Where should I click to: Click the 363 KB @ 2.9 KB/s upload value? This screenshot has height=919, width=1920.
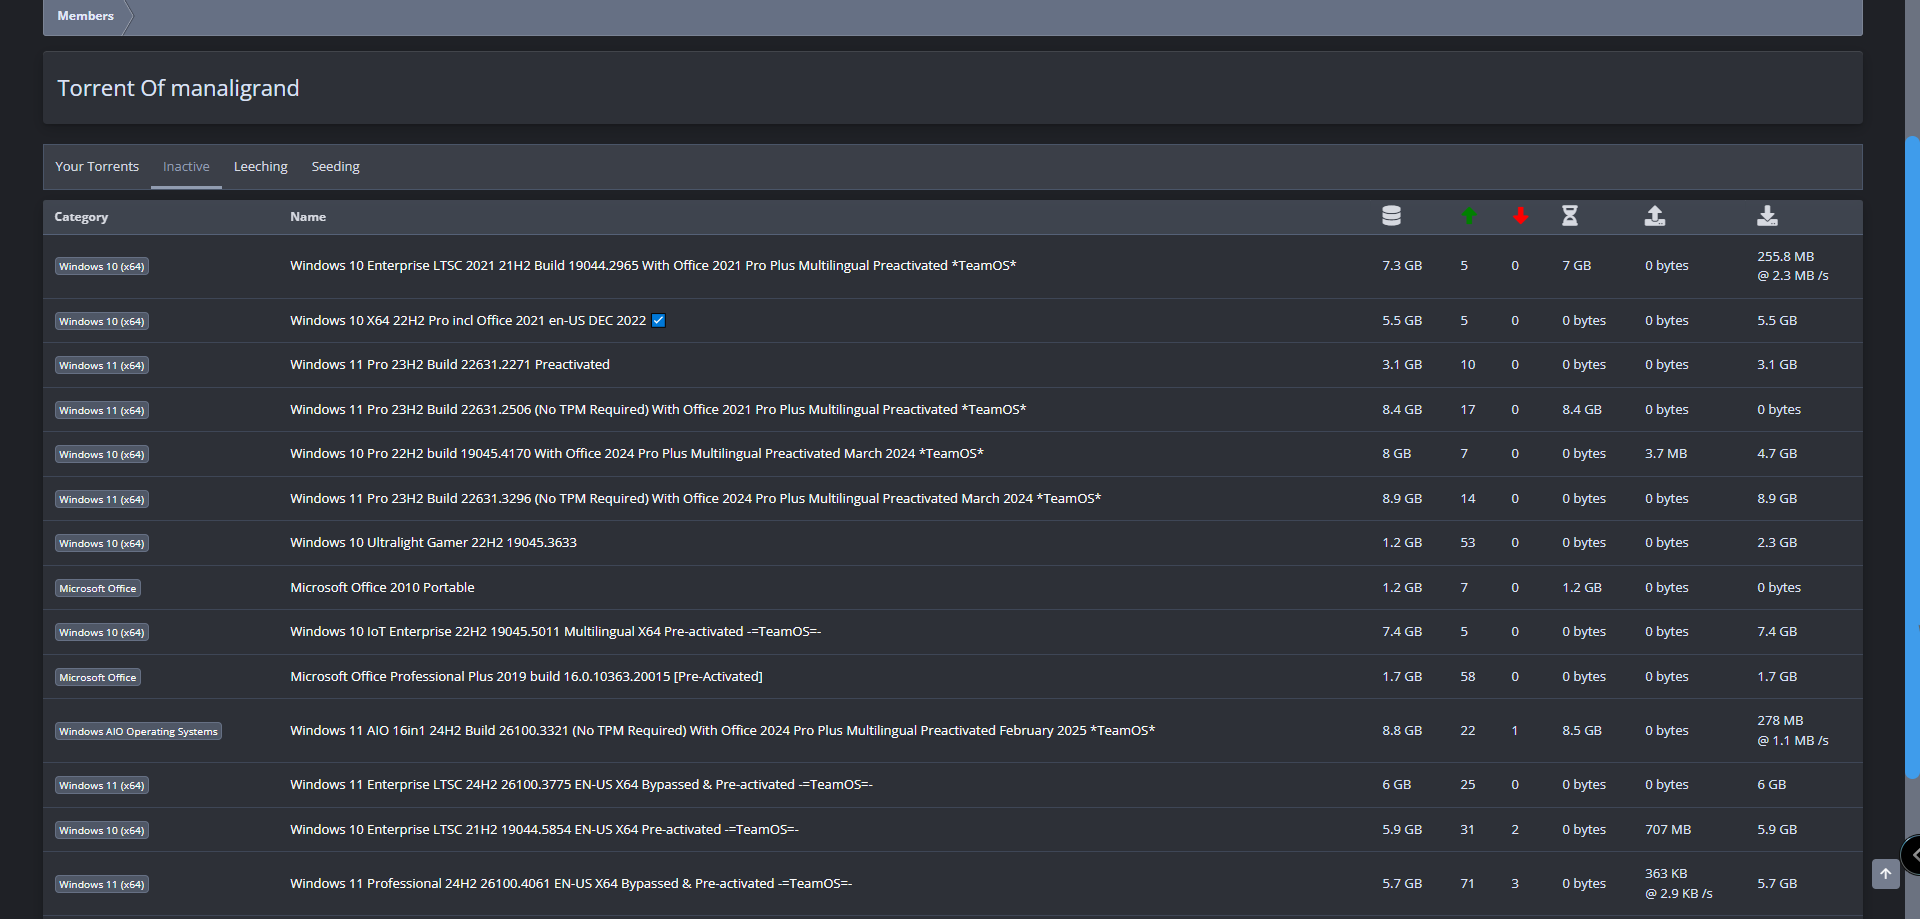click(1679, 884)
